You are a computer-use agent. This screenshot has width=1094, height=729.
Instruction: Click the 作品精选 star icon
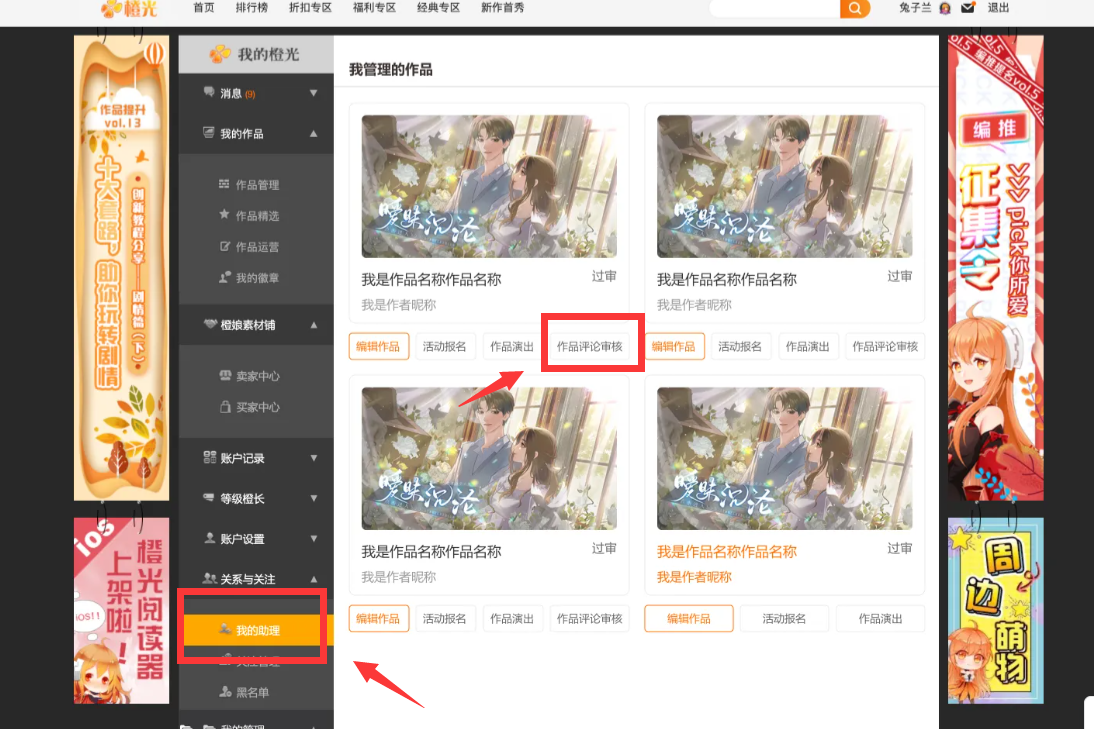coord(224,215)
